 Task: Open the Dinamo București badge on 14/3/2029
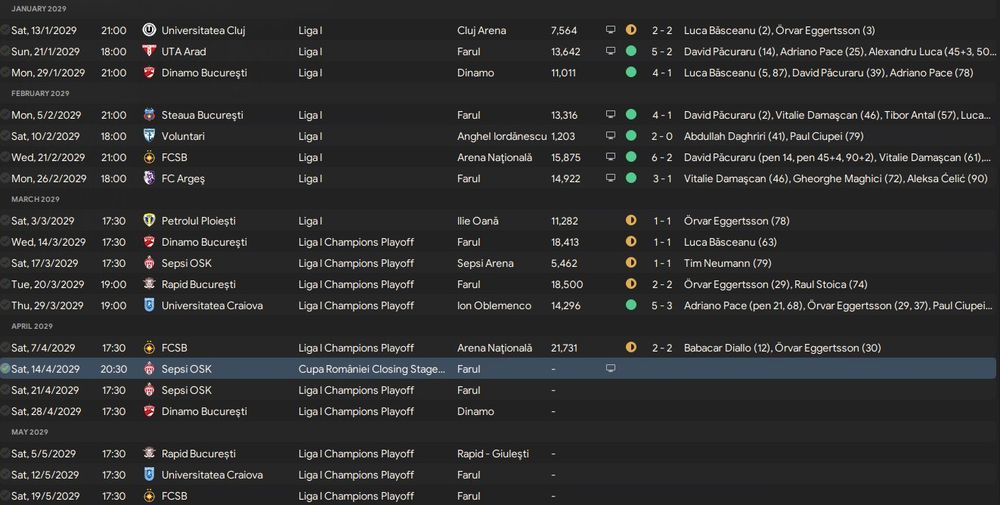149,242
